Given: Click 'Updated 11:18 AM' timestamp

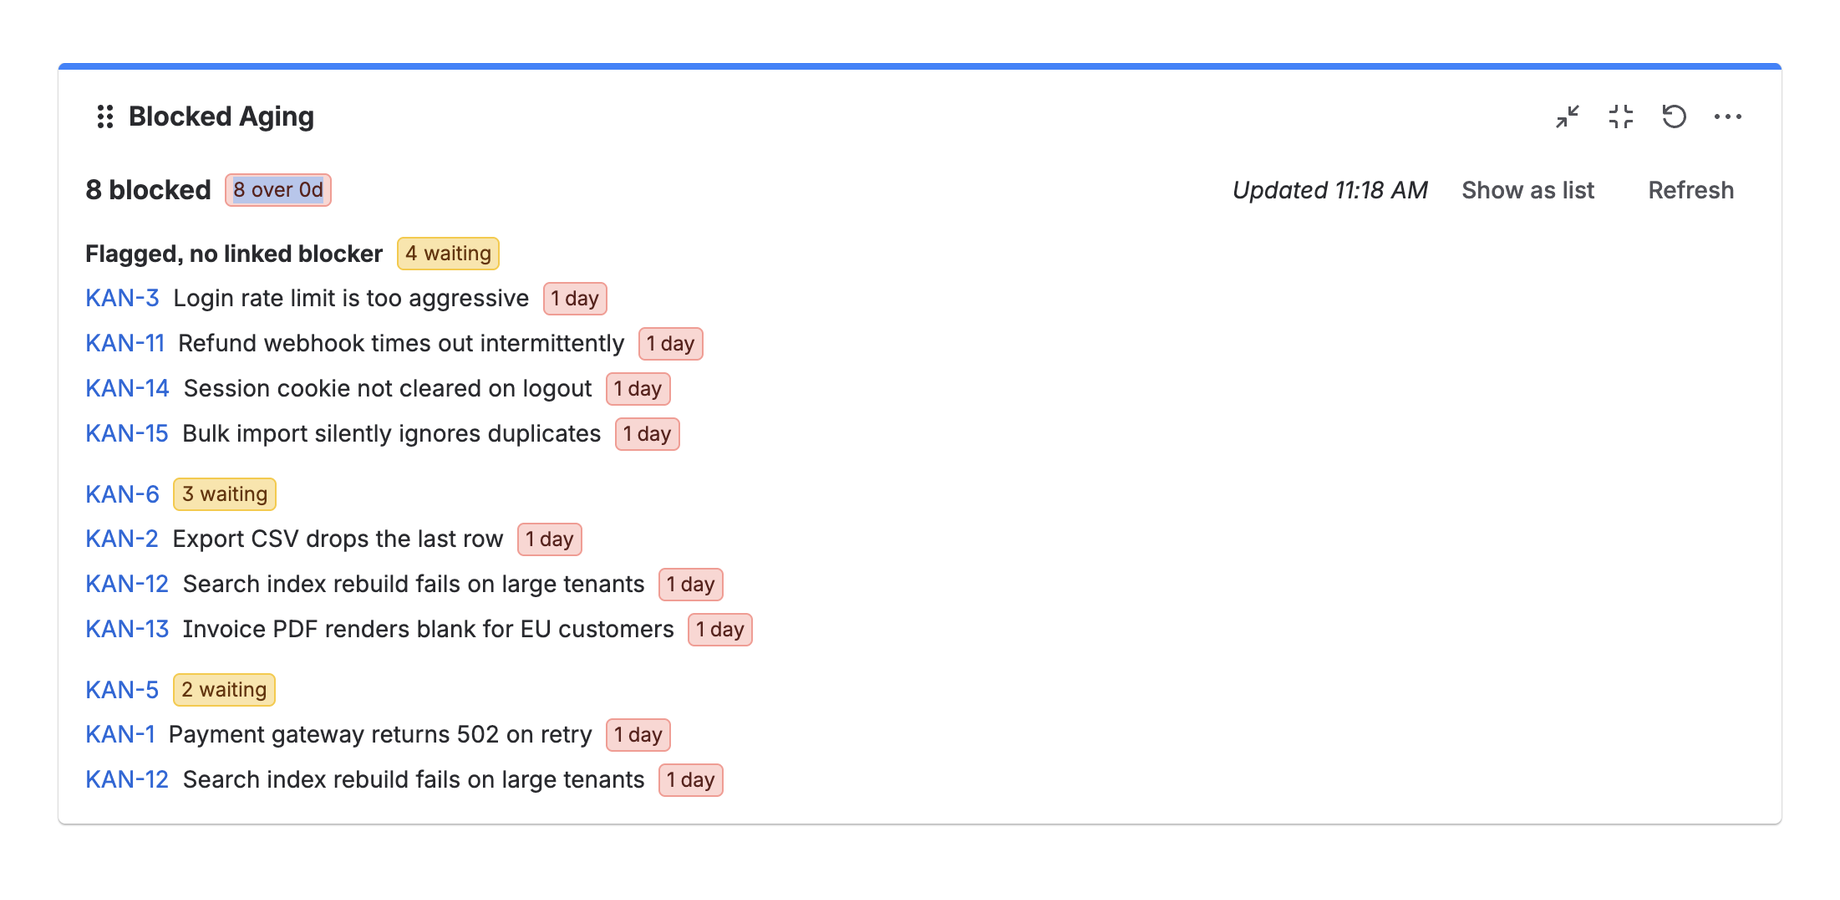Looking at the screenshot, I should coord(1330,190).
